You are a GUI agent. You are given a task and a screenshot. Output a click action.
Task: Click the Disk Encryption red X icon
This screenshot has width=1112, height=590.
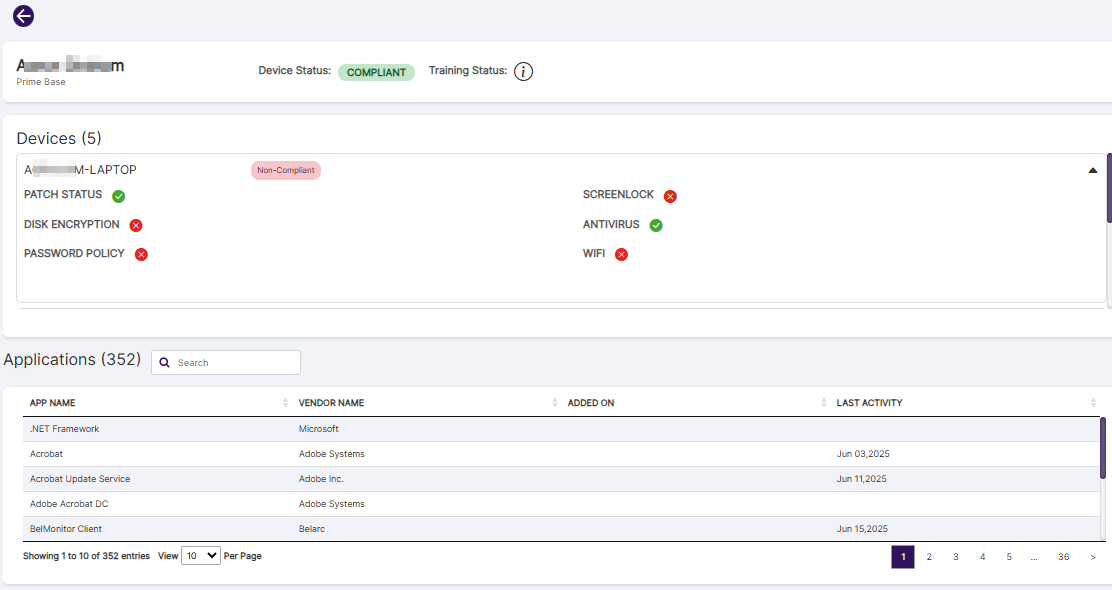(x=136, y=225)
